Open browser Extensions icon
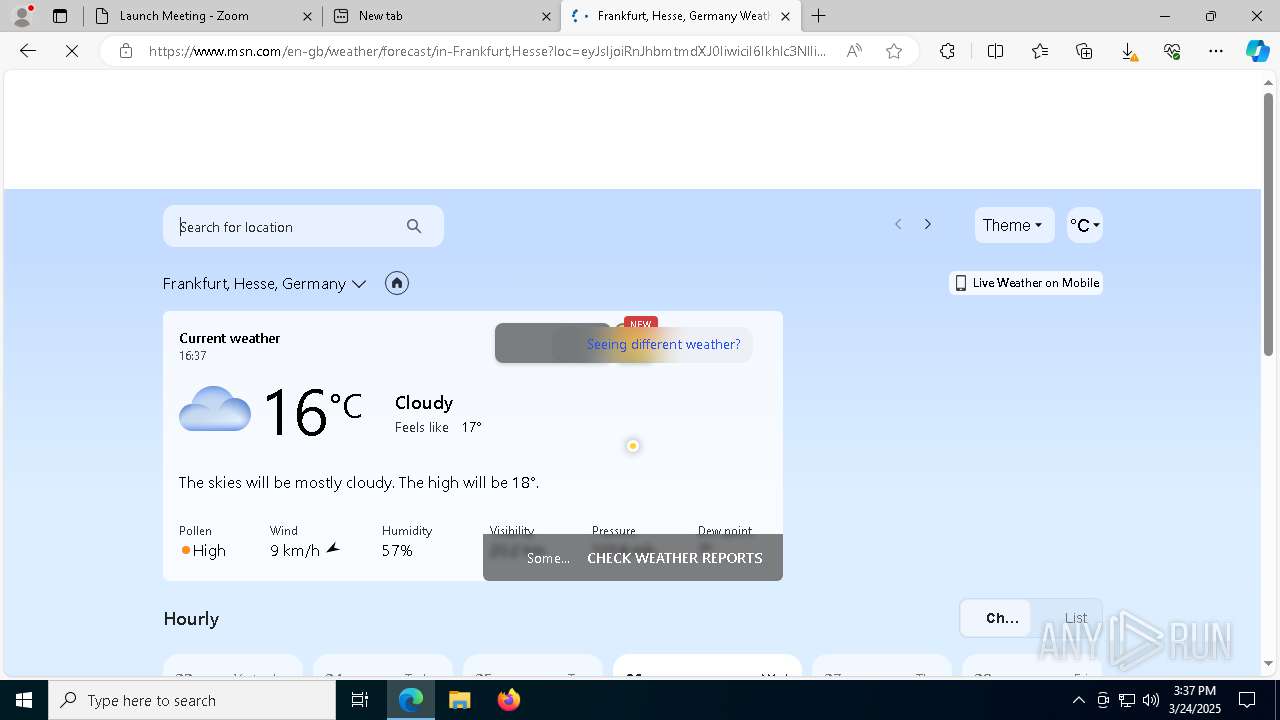Screen dimensions: 1280x720 point(947,51)
